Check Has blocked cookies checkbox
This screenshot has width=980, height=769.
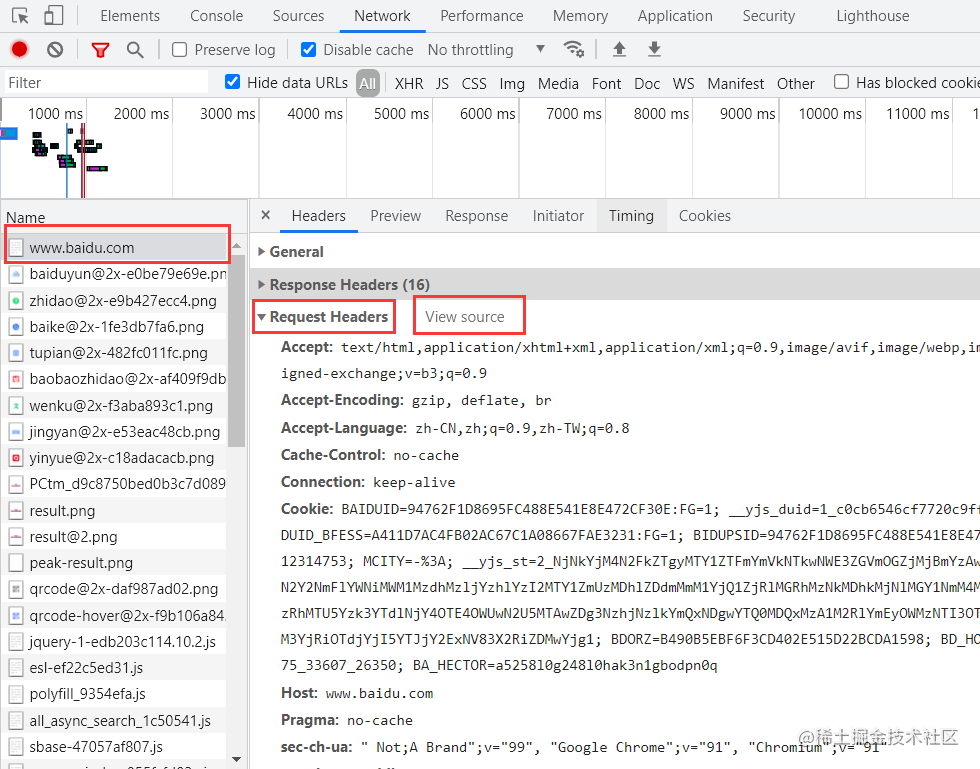click(841, 82)
